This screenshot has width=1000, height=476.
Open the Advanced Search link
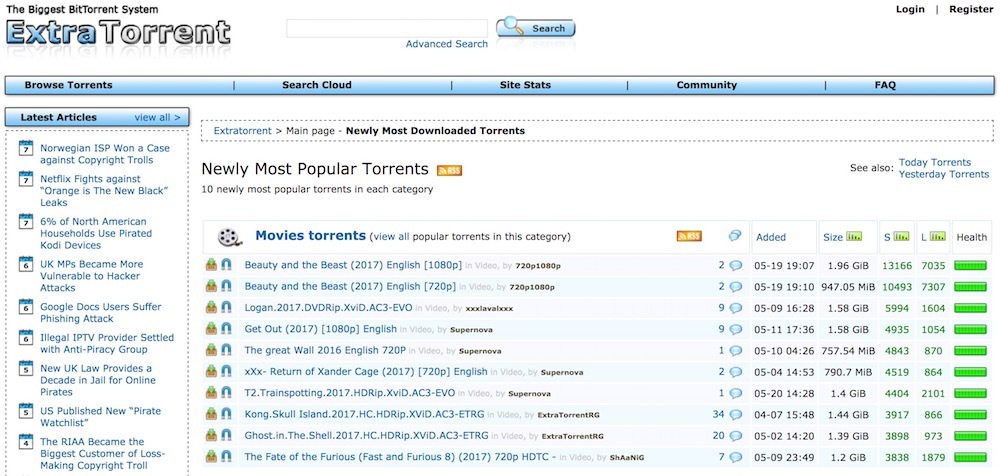click(x=446, y=44)
